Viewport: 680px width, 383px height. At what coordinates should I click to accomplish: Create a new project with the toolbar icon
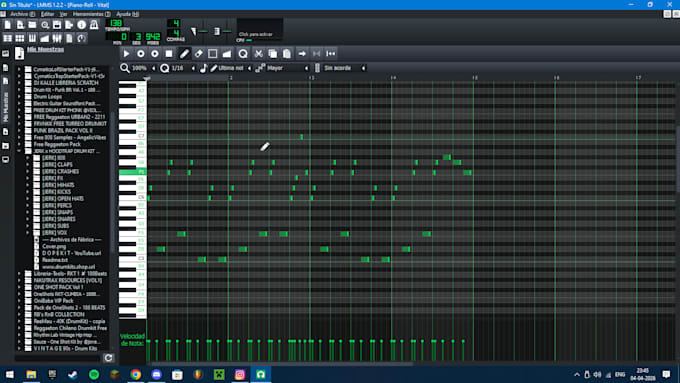click(x=8, y=25)
